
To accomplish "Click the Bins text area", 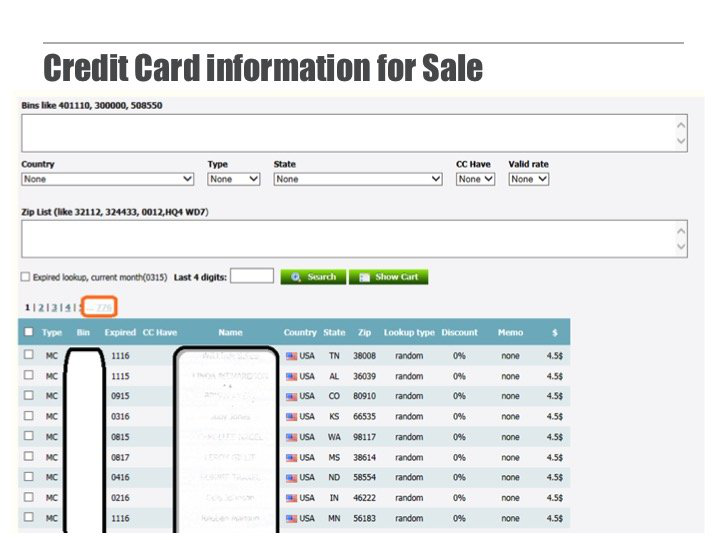I will pyautogui.click(x=354, y=133).
